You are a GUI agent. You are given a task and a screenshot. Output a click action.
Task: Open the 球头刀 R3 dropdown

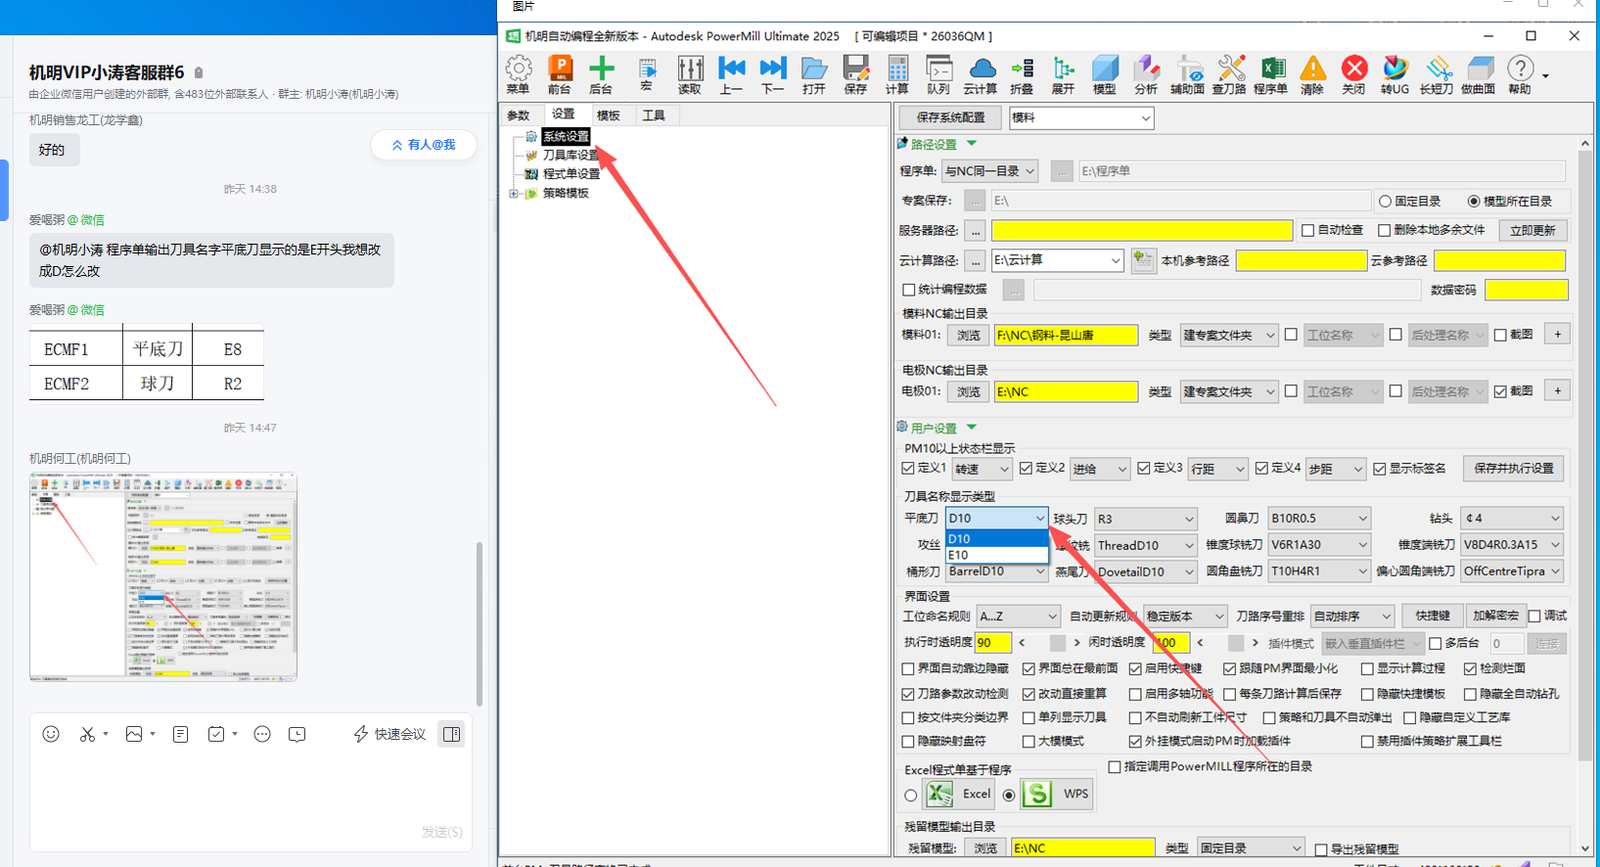1146,519
